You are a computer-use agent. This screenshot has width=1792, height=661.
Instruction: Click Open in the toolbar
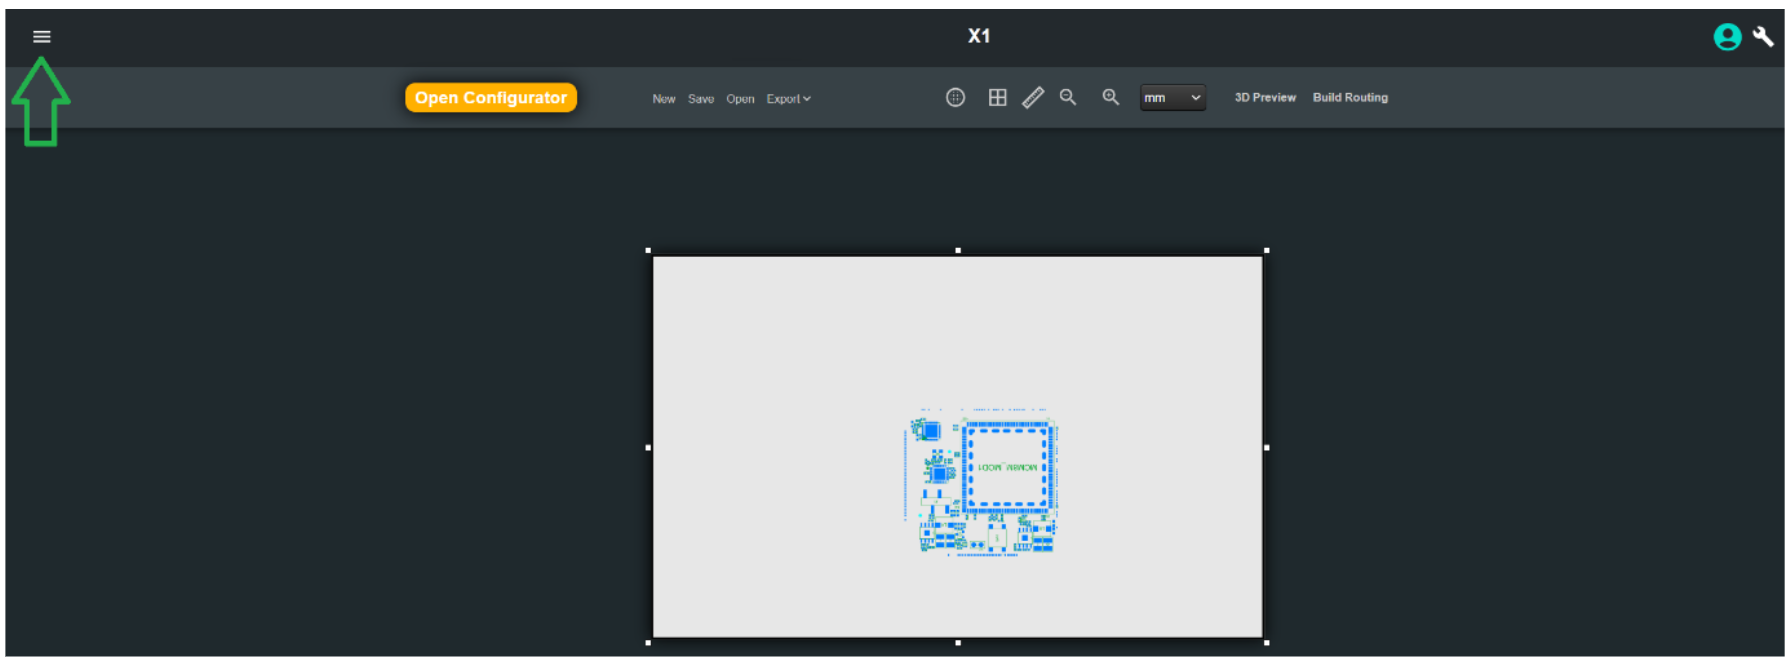[x=740, y=99]
